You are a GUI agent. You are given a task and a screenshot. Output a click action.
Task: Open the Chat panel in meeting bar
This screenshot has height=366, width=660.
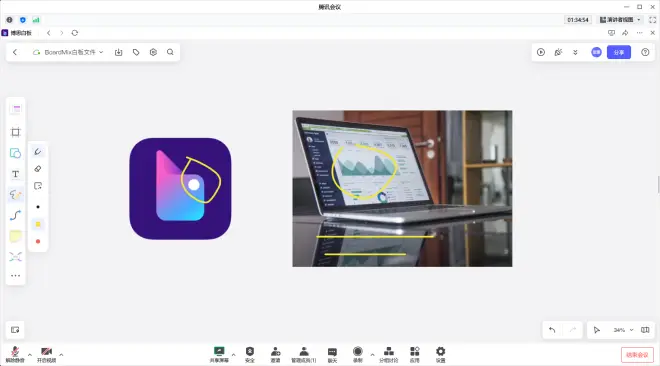(x=332, y=355)
